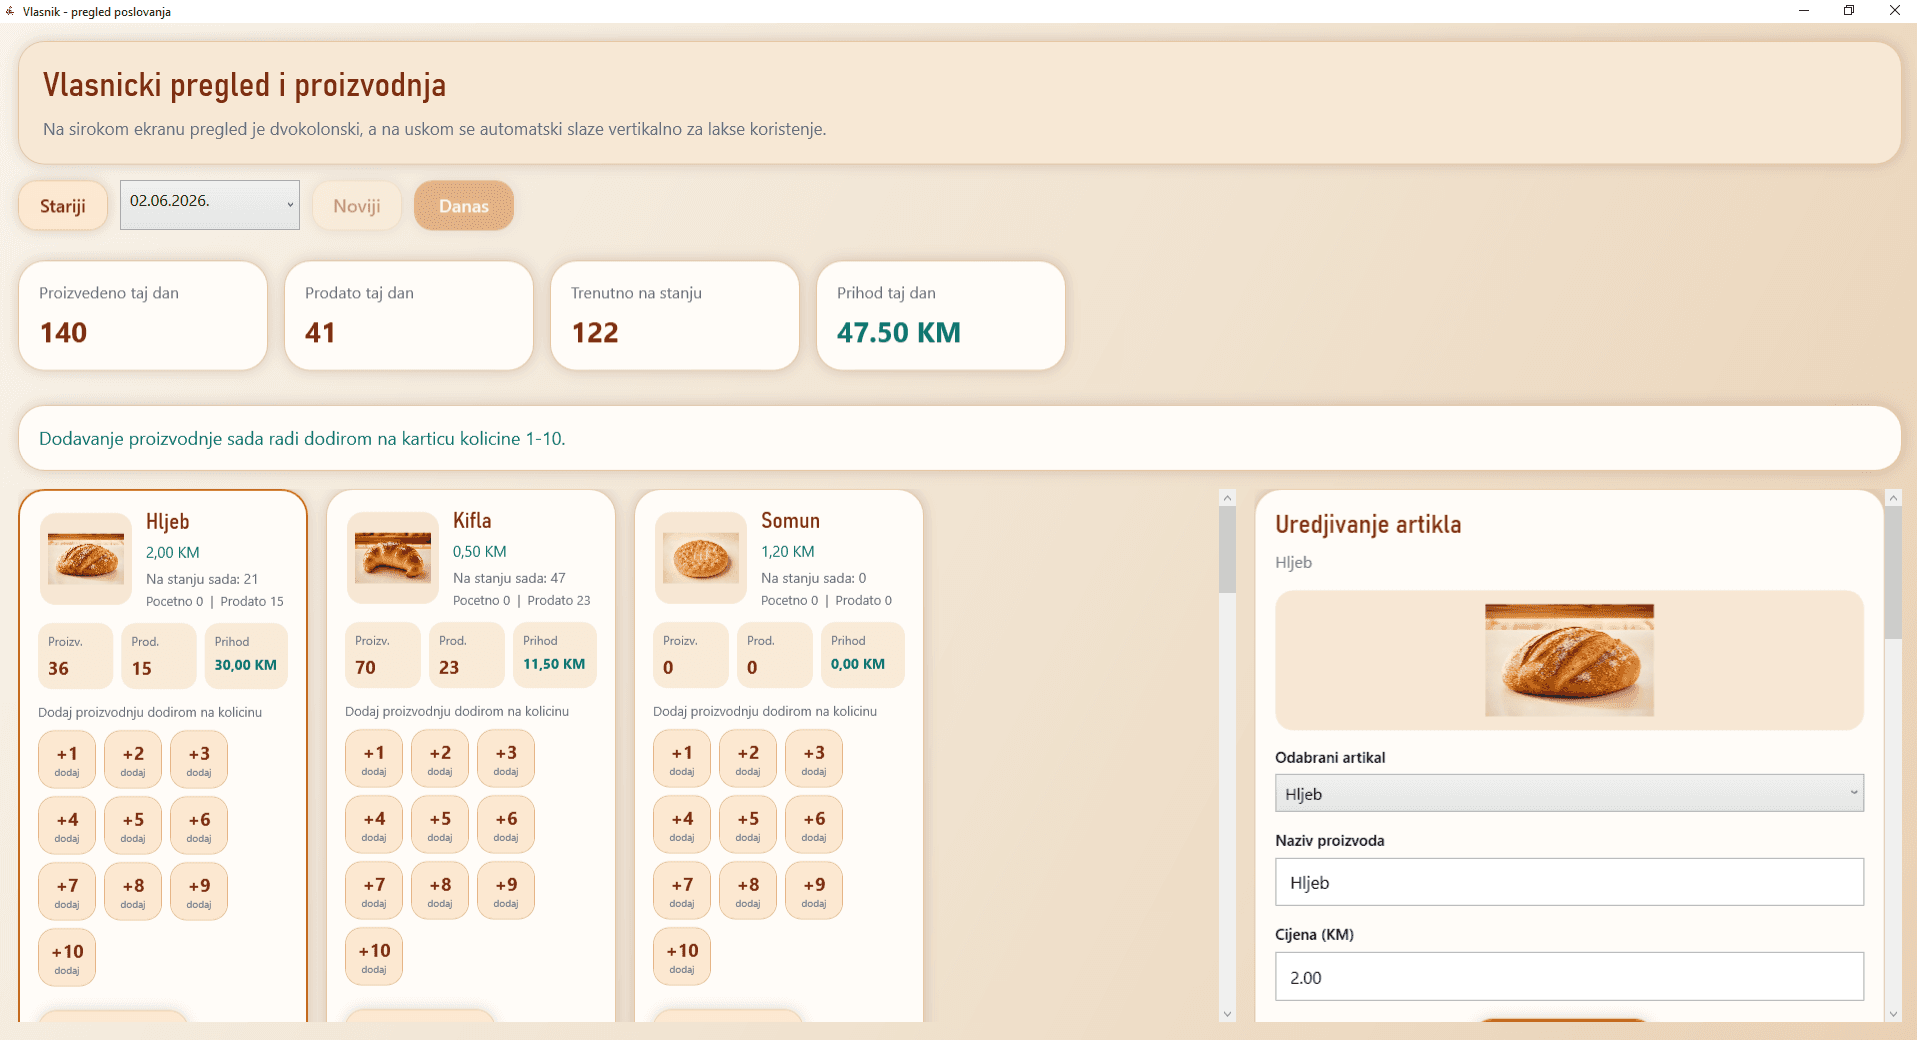Add +6 production for Somun
The width and height of the screenshot is (1917, 1040).
point(814,825)
